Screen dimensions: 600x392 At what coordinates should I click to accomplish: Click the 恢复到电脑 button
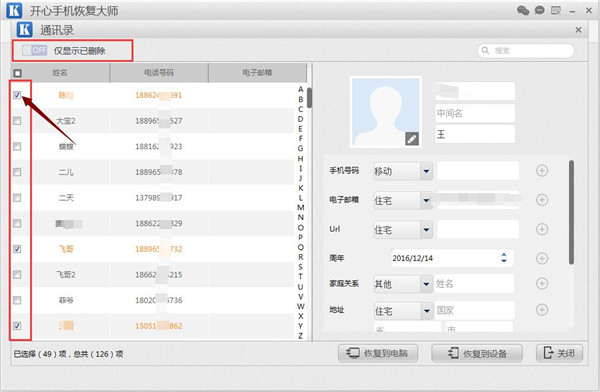[378, 353]
